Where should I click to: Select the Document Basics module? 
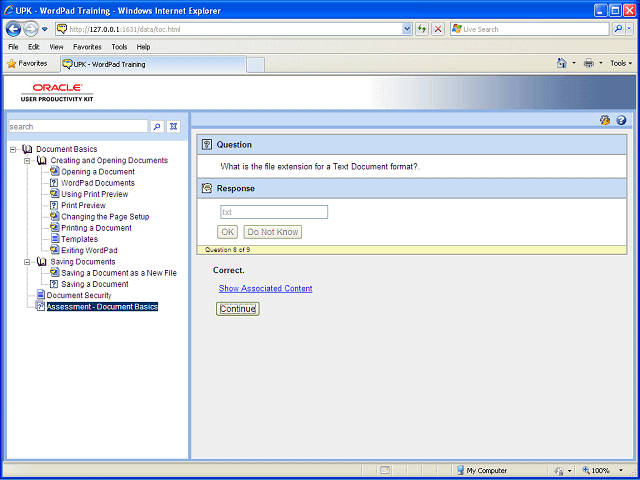67,149
